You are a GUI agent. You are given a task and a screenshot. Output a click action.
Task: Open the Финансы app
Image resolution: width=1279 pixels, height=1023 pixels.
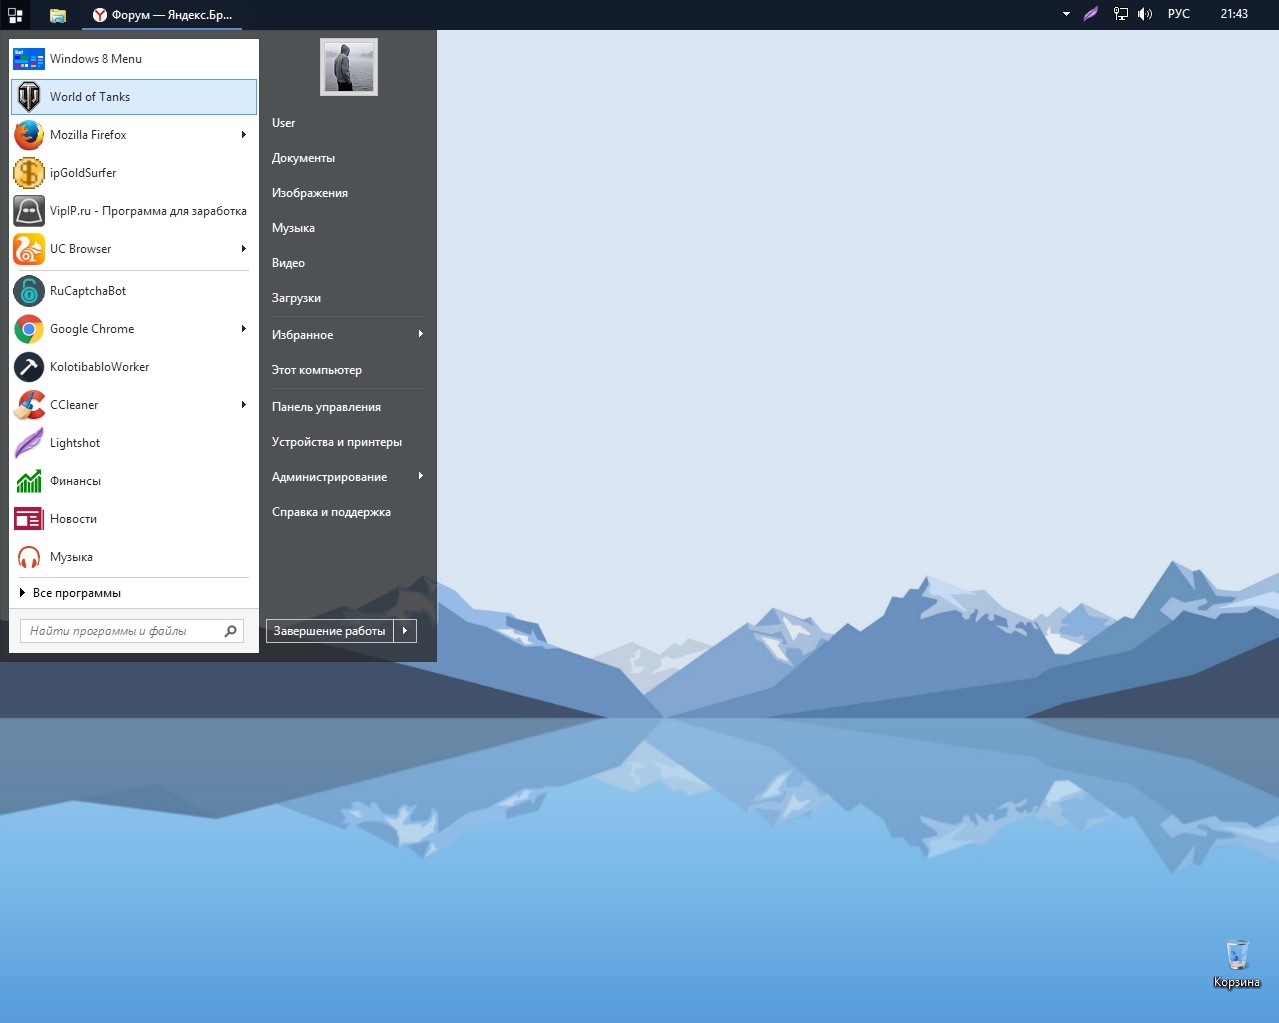tap(75, 481)
